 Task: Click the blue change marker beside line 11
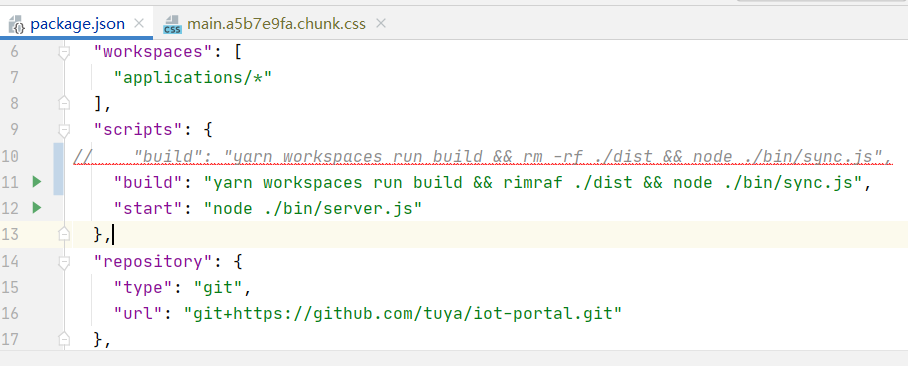[x=58, y=169]
